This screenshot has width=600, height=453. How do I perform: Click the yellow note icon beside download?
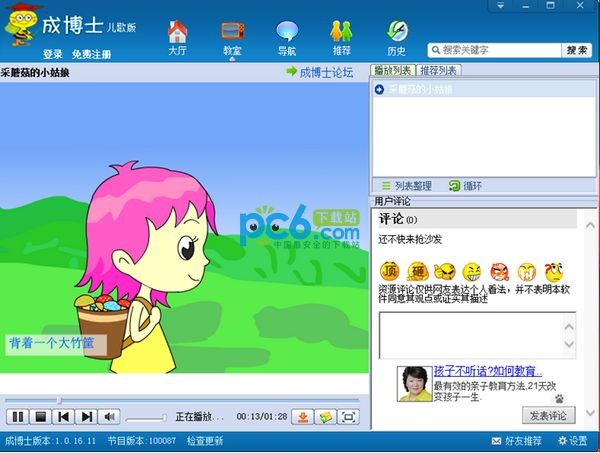coord(326,417)
